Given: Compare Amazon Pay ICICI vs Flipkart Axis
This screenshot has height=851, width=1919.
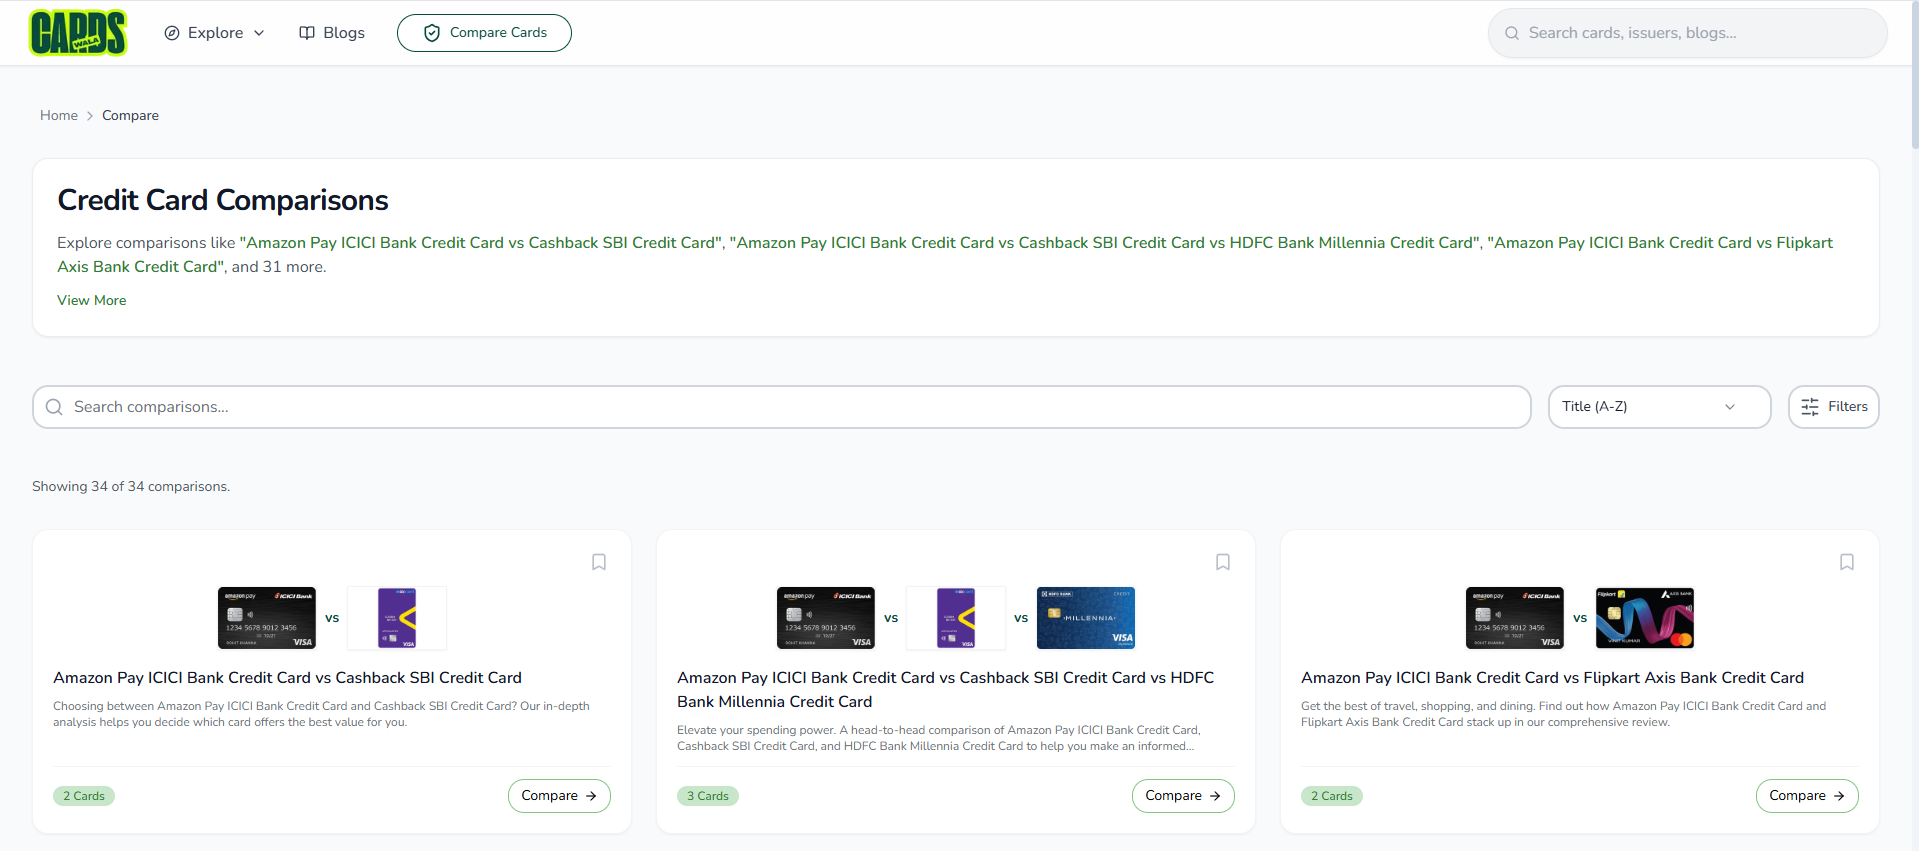Looking at the screenshot, I should click(1806, 796).
